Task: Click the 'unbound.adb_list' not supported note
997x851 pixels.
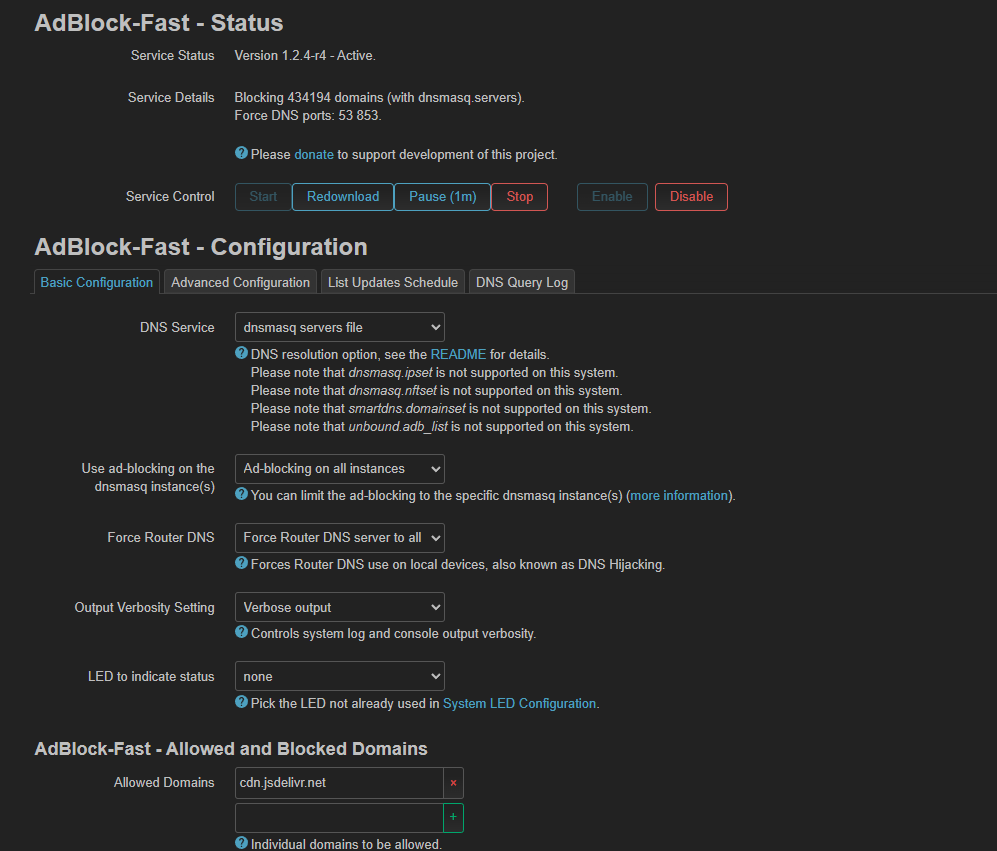Action: pyautogui.click(x=443, y=426)
